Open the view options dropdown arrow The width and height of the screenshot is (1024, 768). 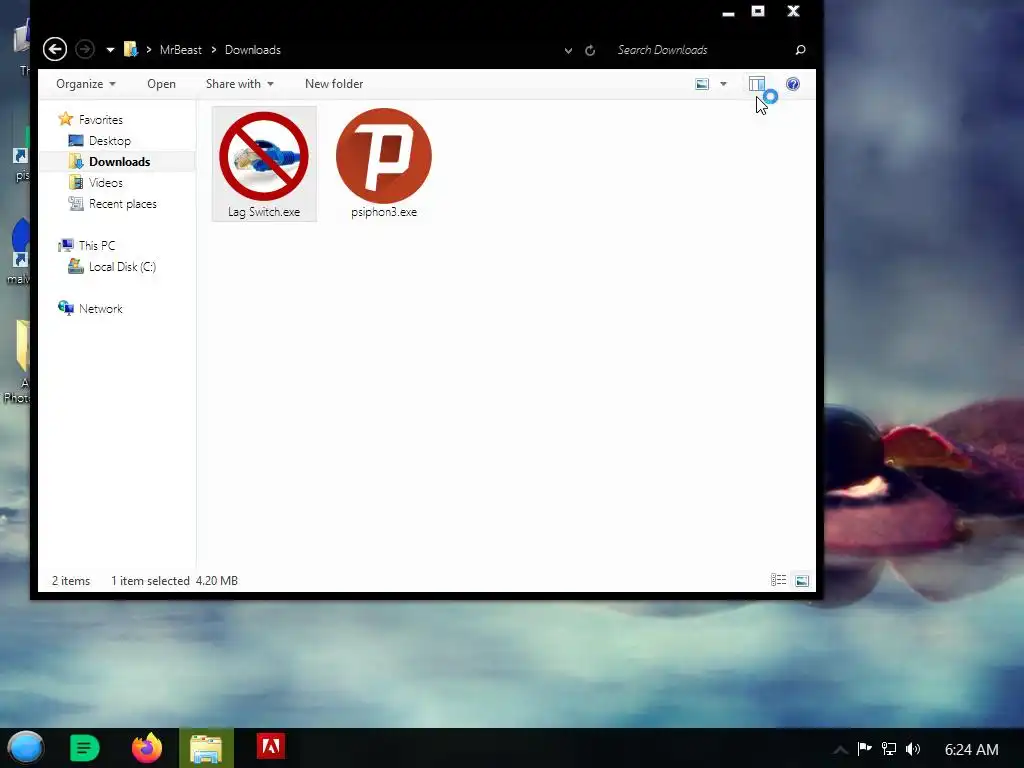click(723, 84)
